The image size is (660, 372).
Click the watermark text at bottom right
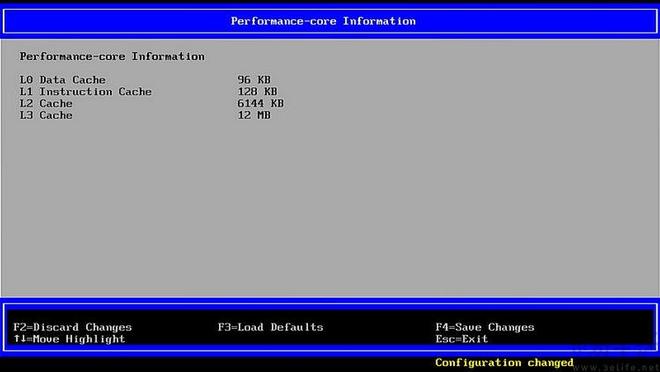[x=617, y=367]
